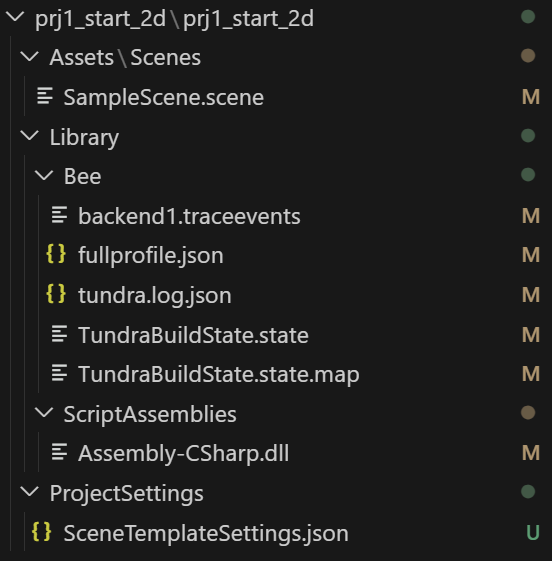Click the file icon beside TundraBuildState.state.map
The height and width of the screenshot is (561, 552).
tap(59, 373)
